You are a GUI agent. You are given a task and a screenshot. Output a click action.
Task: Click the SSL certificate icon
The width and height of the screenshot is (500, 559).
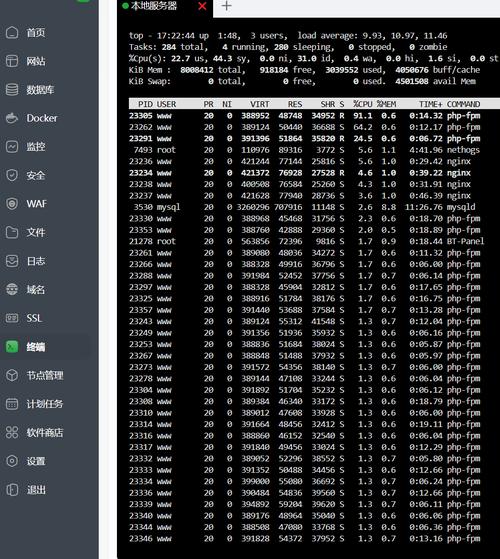pos(12,318)
